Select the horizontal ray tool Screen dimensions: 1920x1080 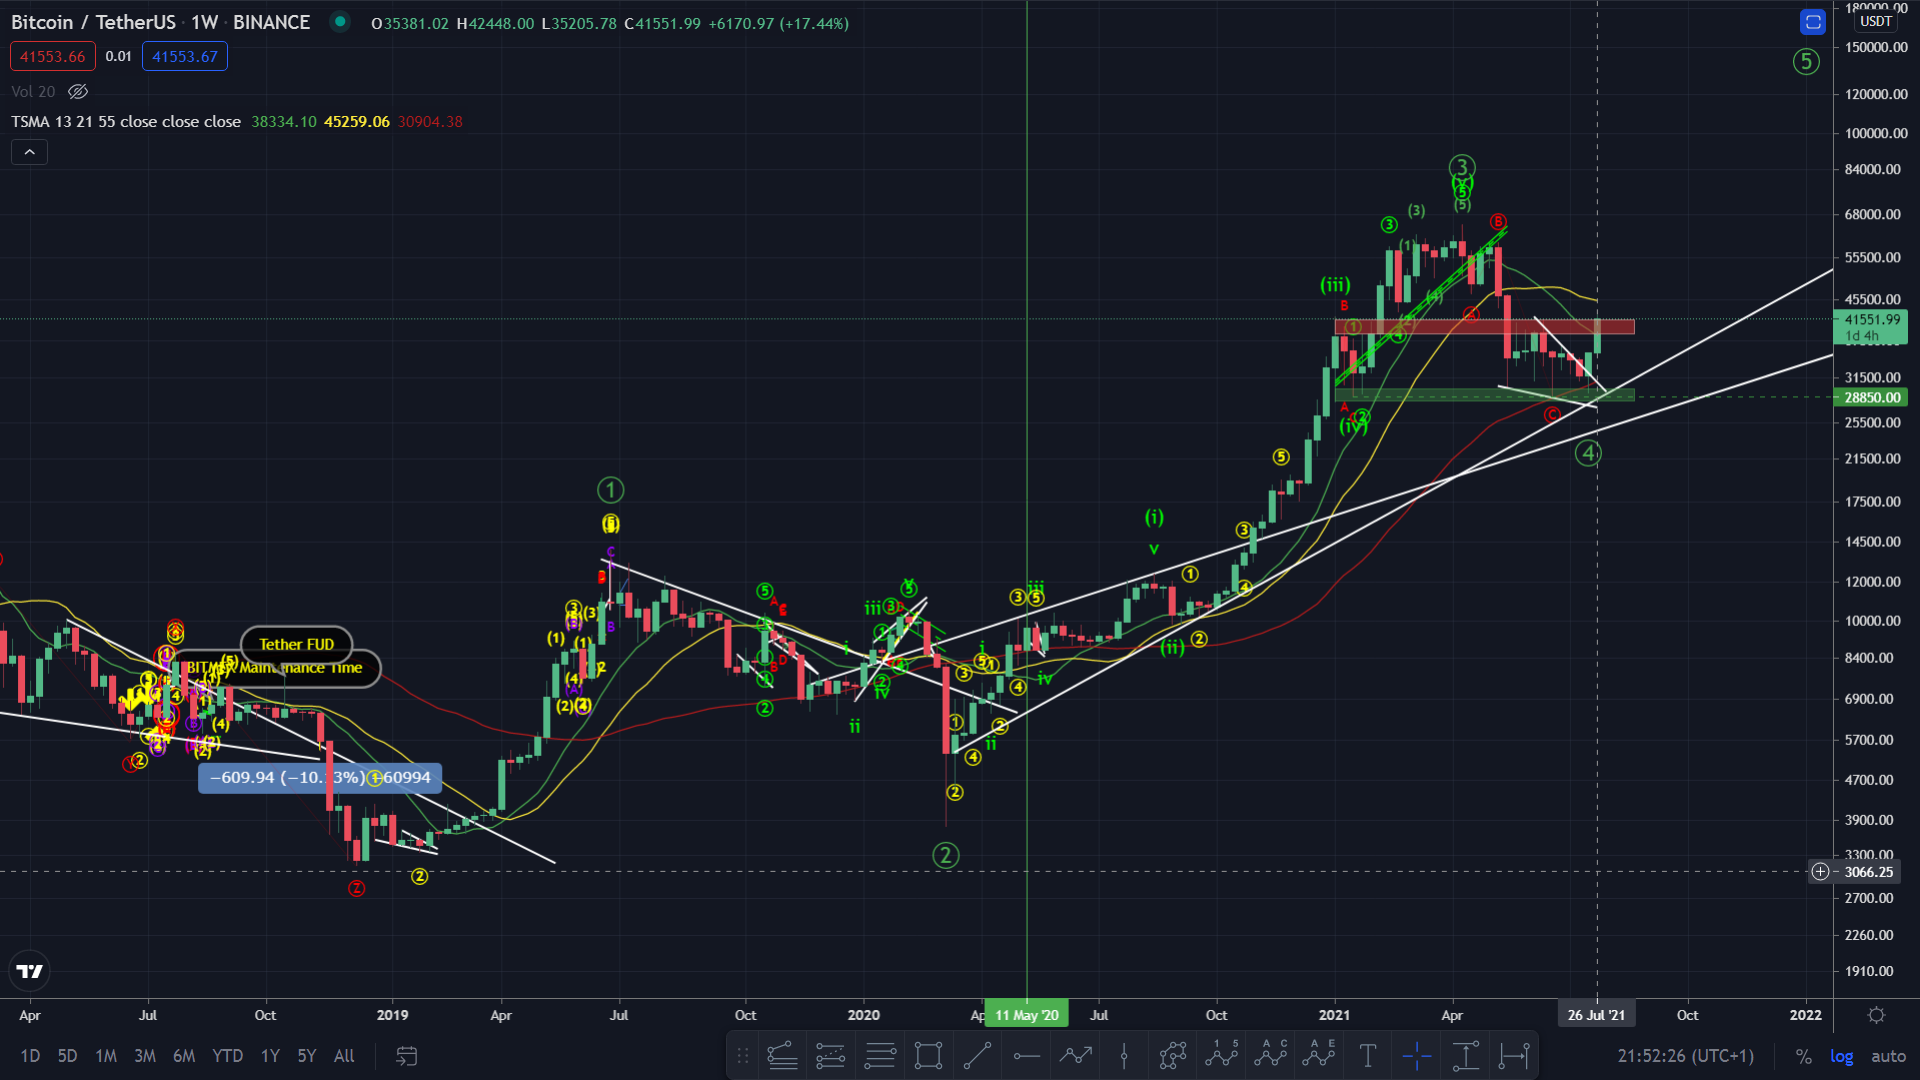click(x=1026, y=1056)
